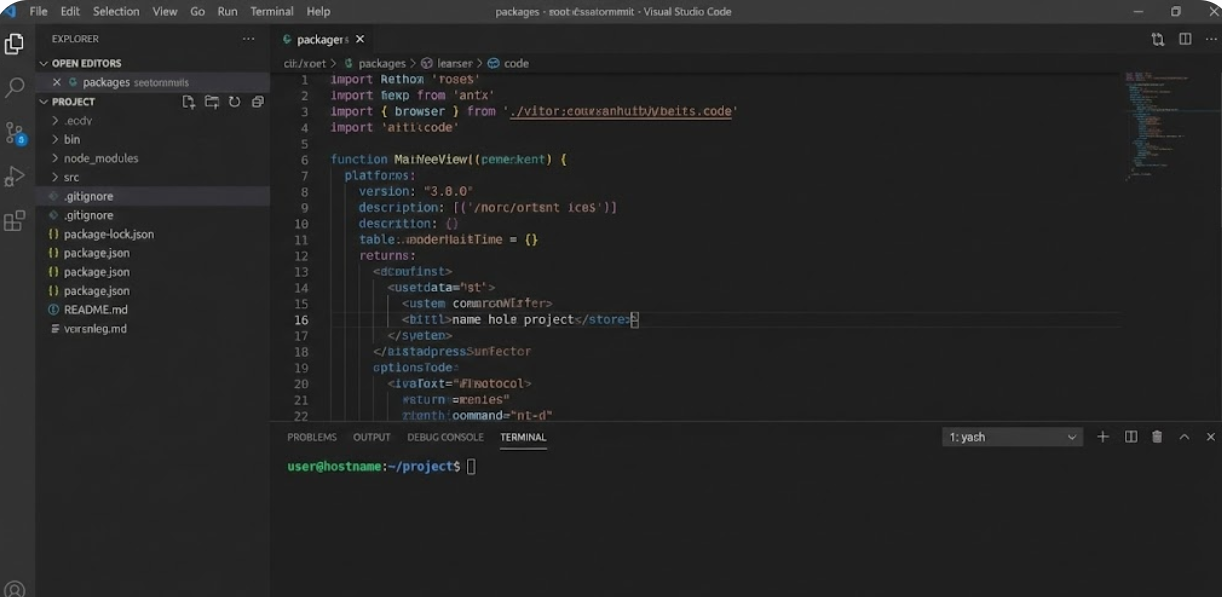Open the Explorer icon in activity bar
Viewport: 1222px width, 597px height.
tap(15, 44)
